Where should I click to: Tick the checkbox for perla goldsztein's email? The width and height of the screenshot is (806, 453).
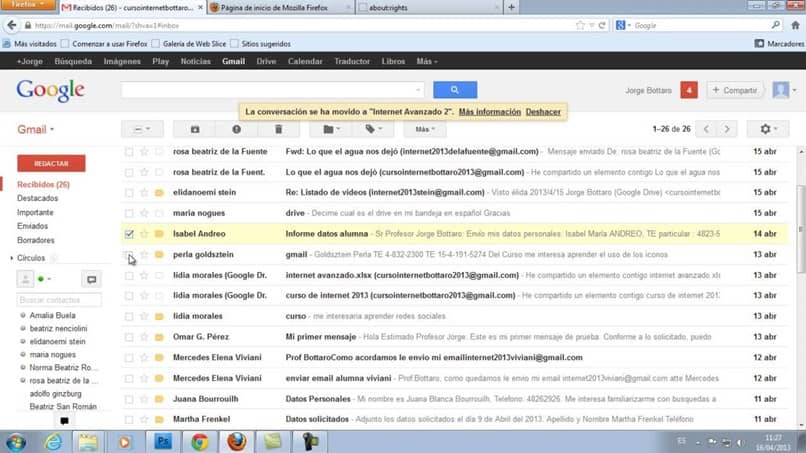point(129,255)
